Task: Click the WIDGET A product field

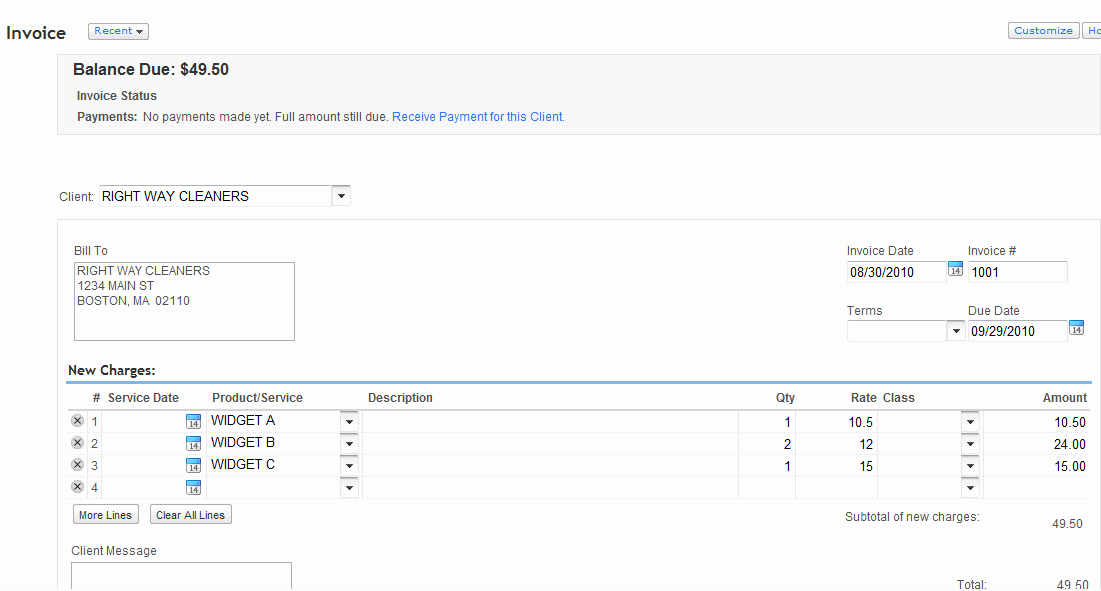Action: [x=274, y=421]
